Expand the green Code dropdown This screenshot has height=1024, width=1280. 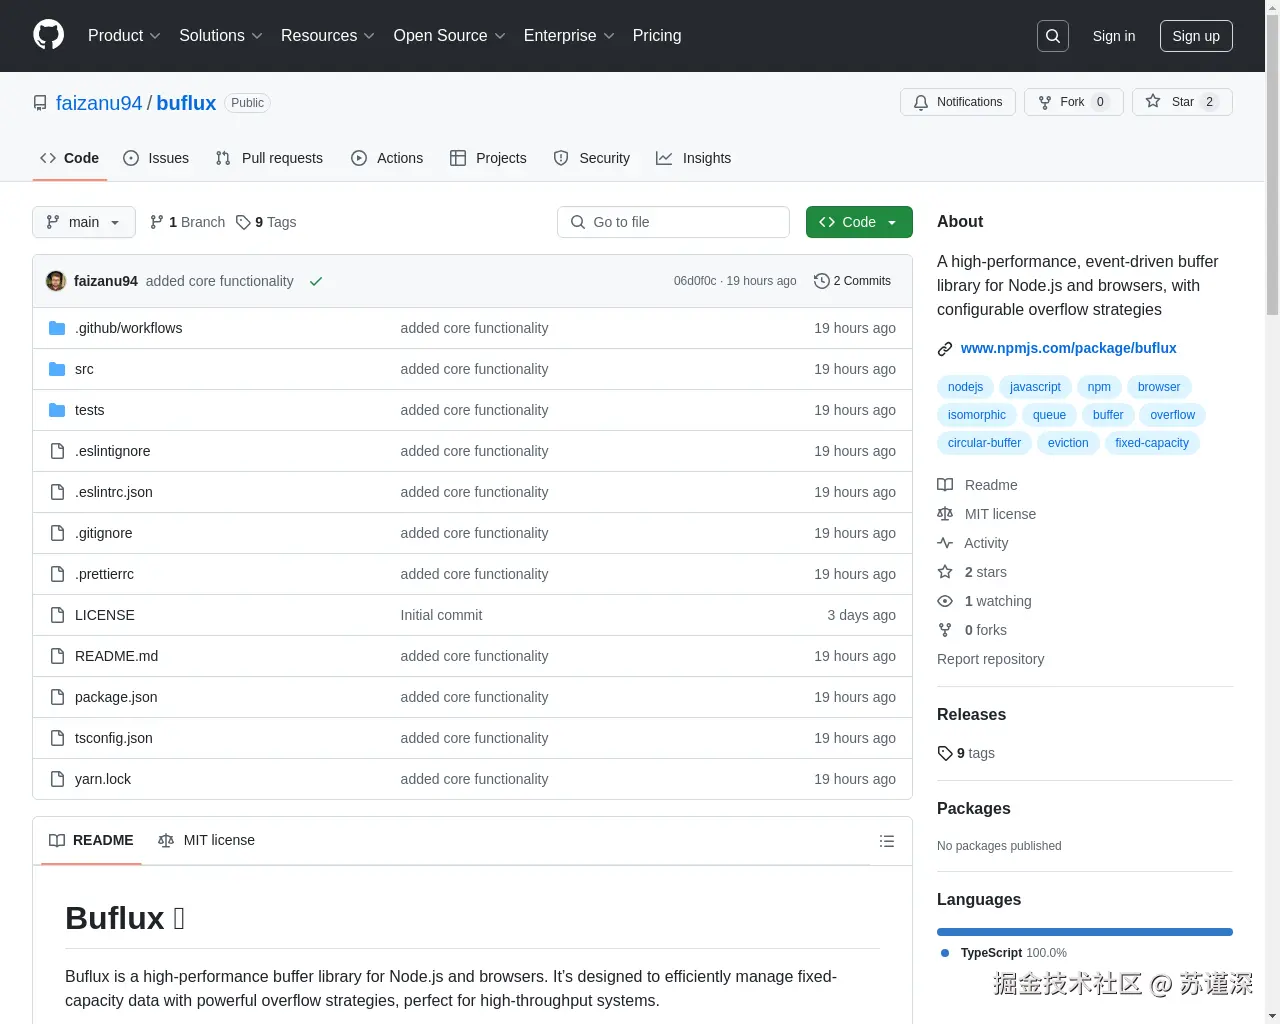pyautogui.click(x=858, y=222)
